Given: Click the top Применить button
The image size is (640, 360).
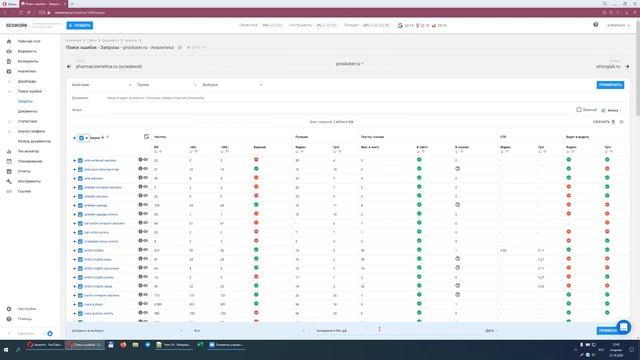Looking at the screenshot, I should click(x=610, y=85).
